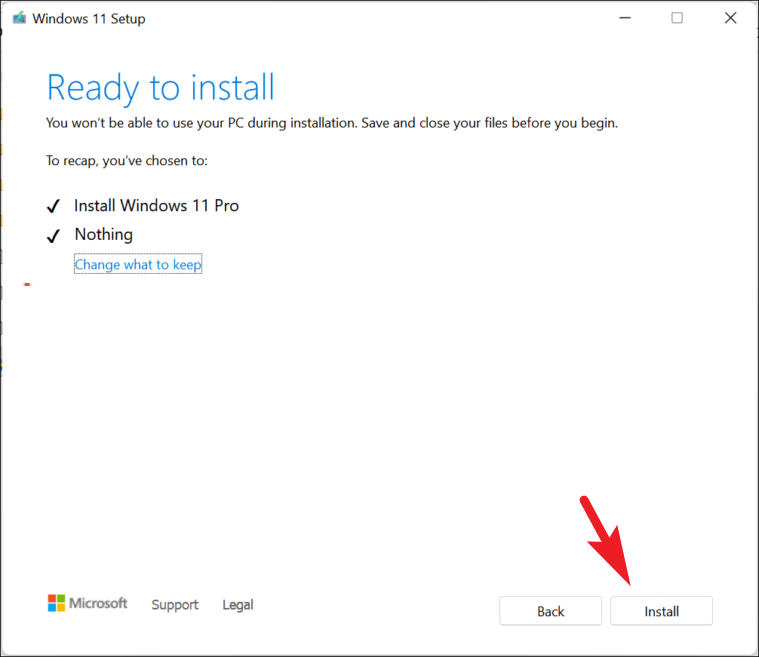Close the Windows 11 Setup window
The width and height of the screenshot is (759, 657).
click(730, 18)
